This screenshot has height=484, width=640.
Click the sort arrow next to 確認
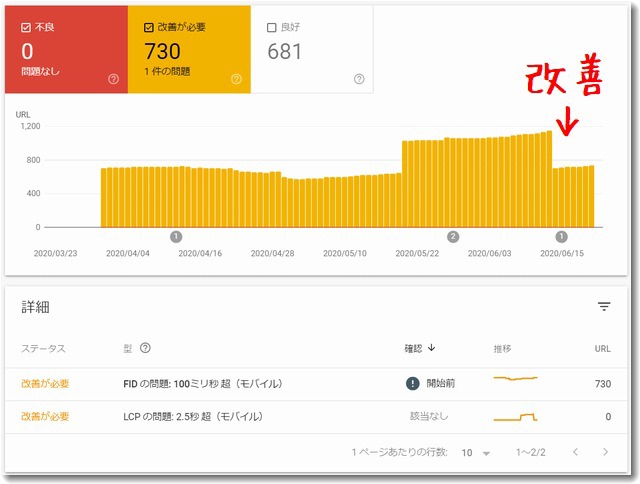(x=432, y=348)
